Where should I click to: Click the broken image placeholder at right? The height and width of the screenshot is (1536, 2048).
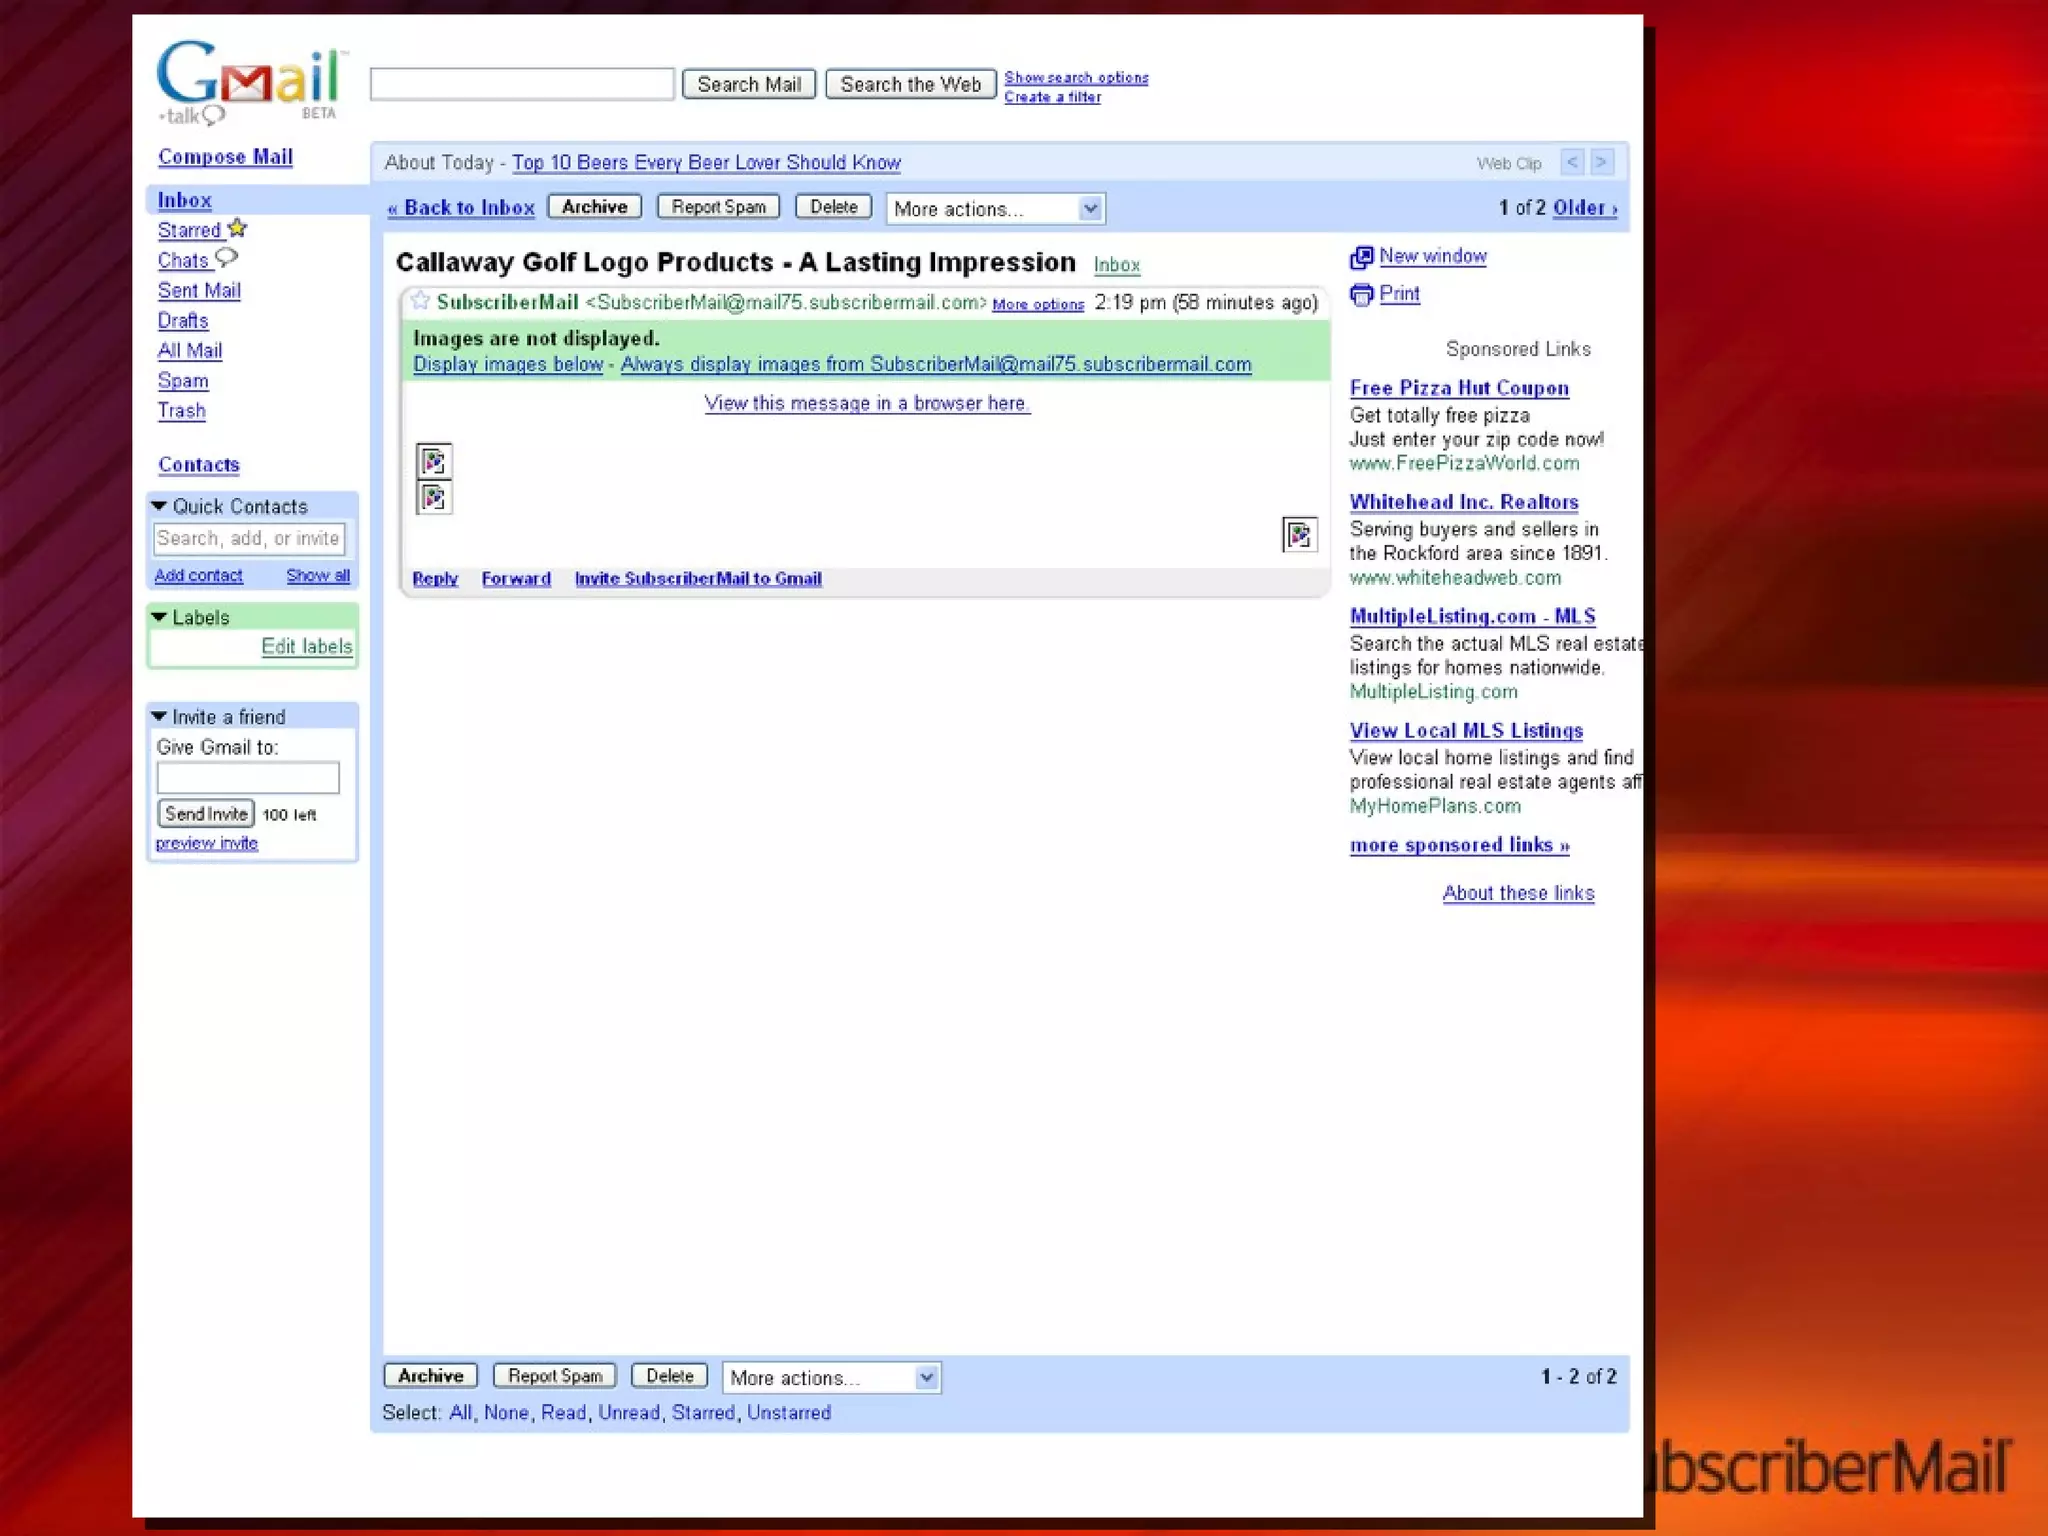point(1299,535)
